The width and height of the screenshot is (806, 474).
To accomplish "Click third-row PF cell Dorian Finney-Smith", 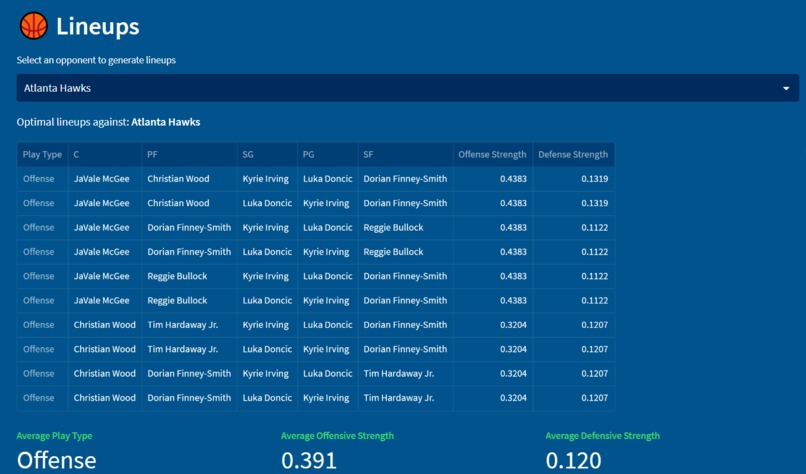I will click(x=189, y=227).
